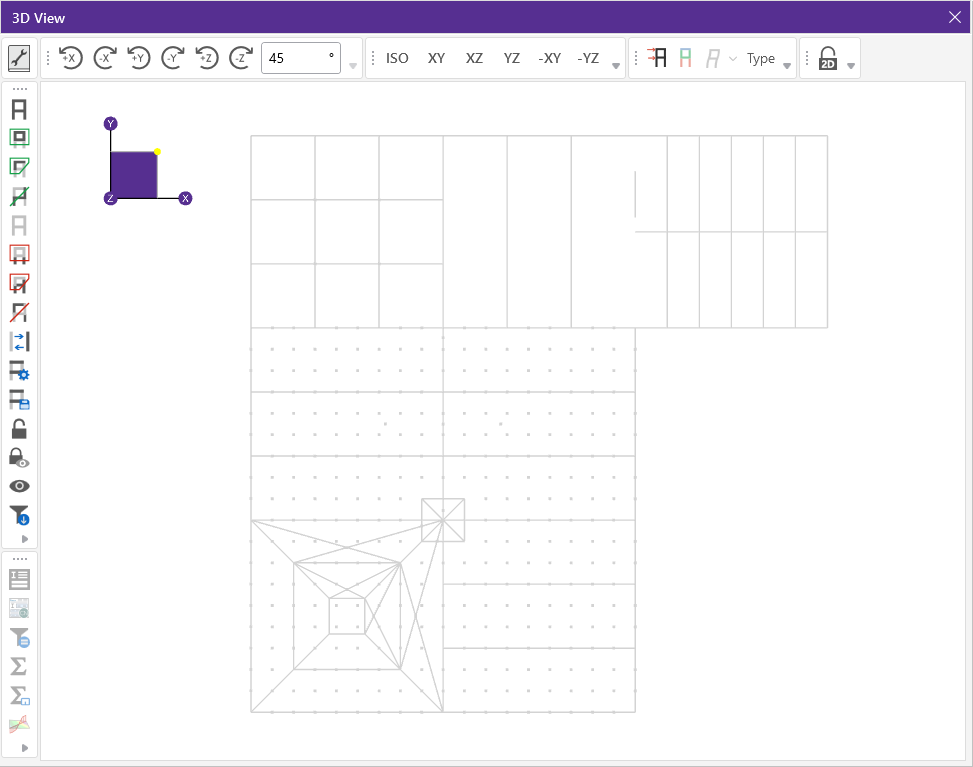The image size is (973, 767).
Task: Rotate view about negative Y axis
Action: (173, 58)
